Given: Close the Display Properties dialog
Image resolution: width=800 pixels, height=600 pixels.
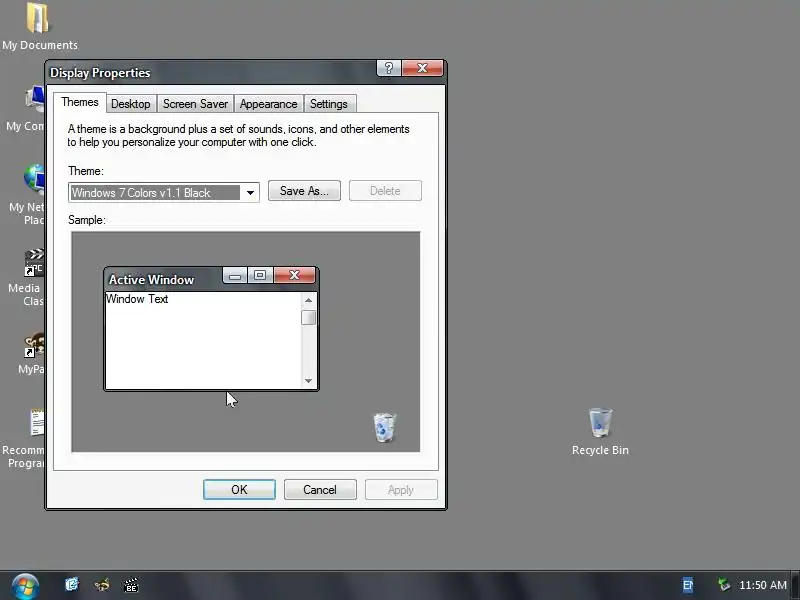Looking at the screenshot, I should [422, 68].
